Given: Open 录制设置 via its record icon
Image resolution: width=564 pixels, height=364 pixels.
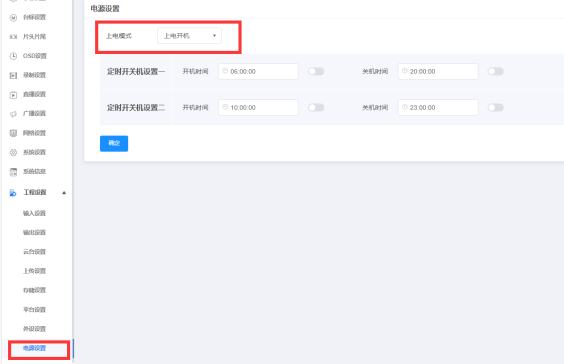Looking at the screenshot, I should (13, 76).
